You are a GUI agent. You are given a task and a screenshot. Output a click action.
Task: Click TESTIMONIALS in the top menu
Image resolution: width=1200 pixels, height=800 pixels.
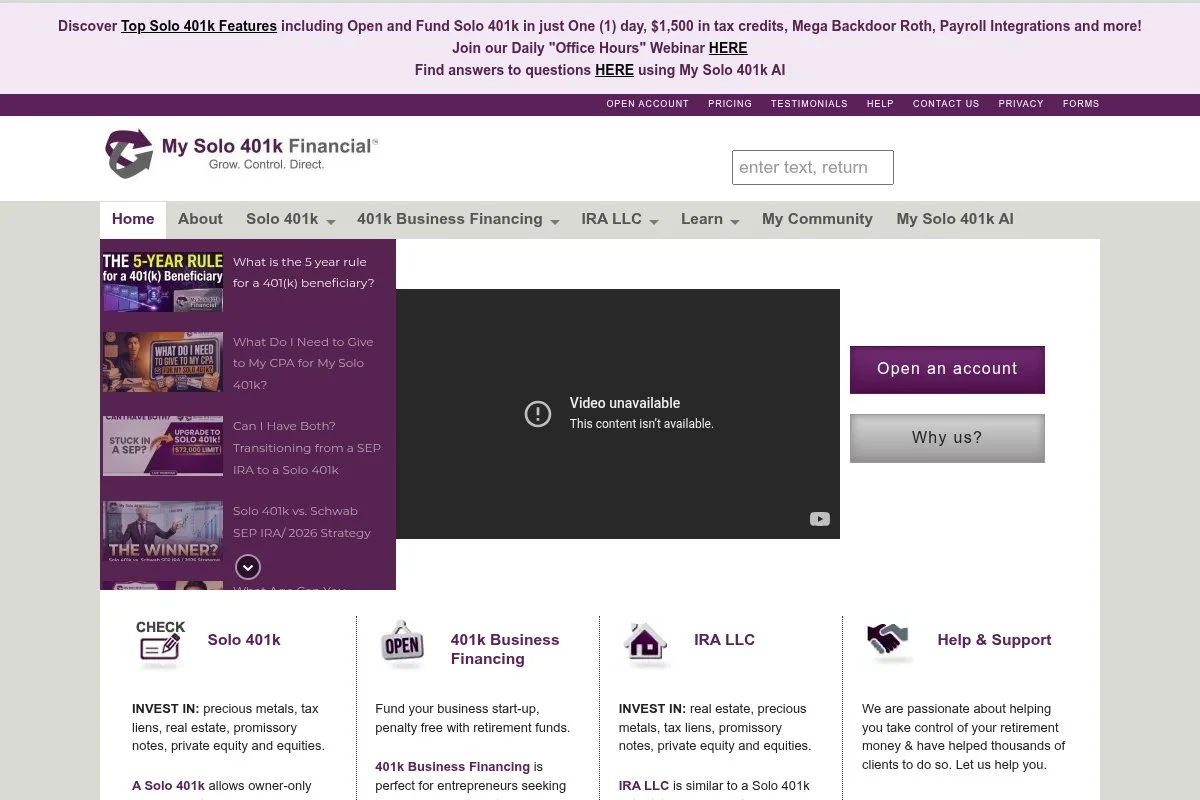809,103
